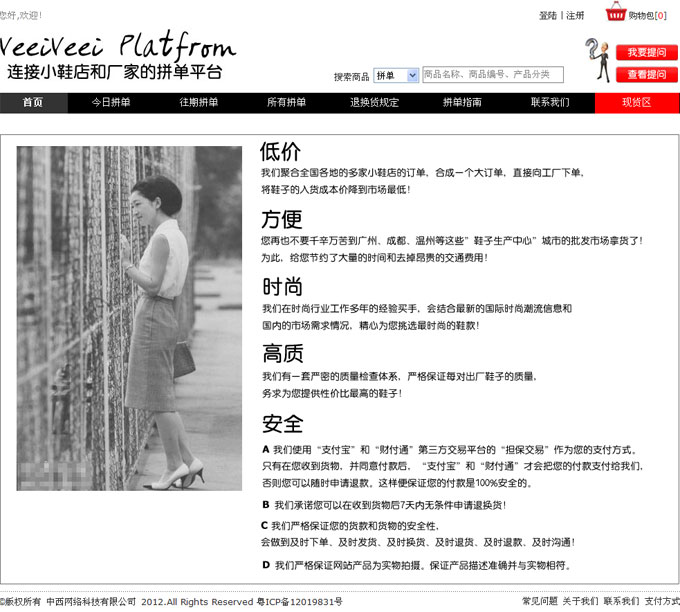
Task: Select the 往期拼单 navigation tab
Action: [199, 103]
